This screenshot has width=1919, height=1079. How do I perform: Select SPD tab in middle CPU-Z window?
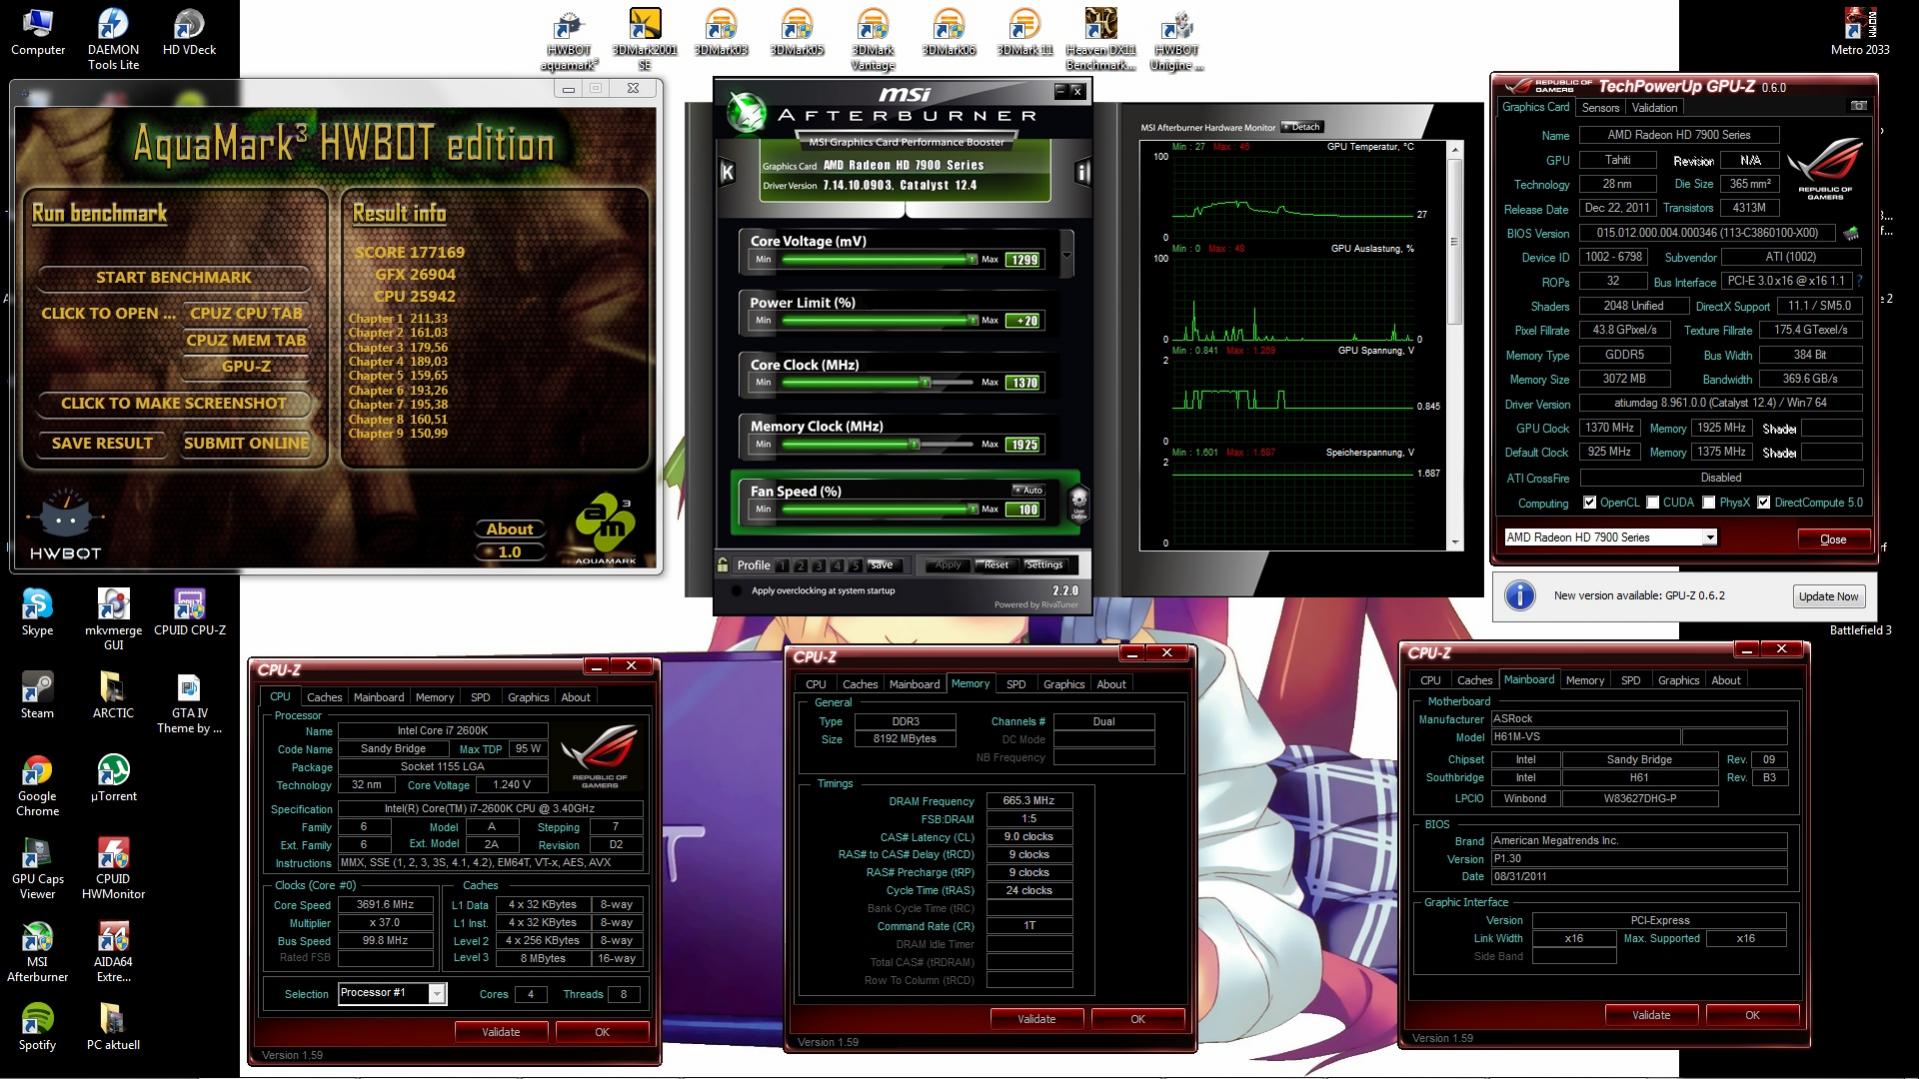click(x=1016, y=684)
